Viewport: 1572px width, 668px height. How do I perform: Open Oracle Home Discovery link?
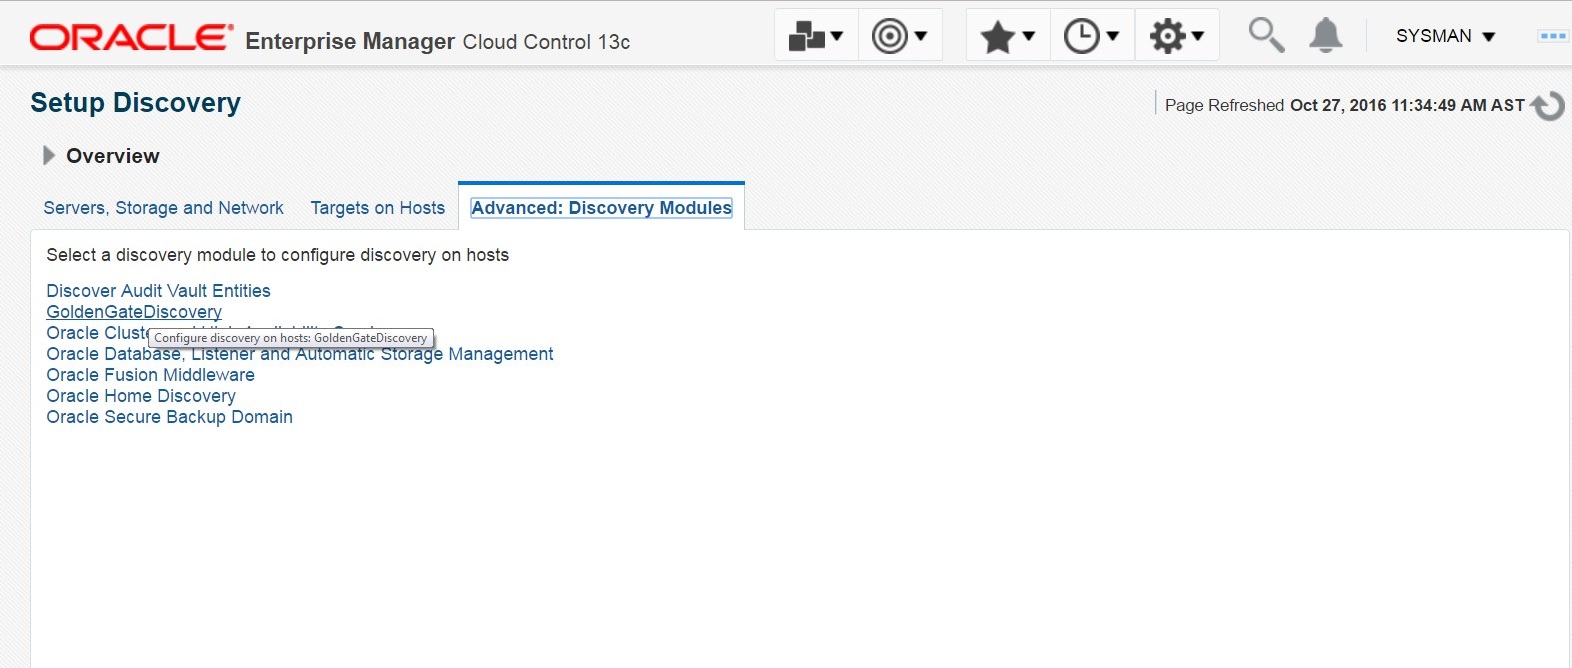pyautogui.click(x=141, y=396)
